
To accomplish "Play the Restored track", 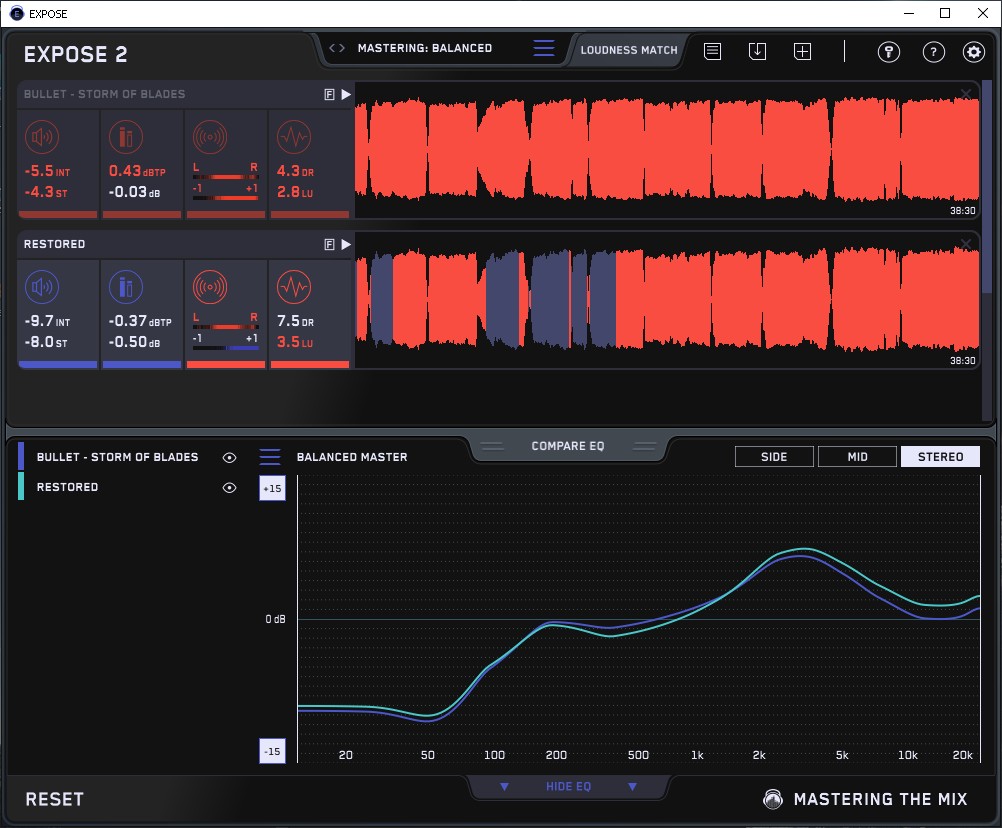I will pyautogui.click(x=346, y=244).
